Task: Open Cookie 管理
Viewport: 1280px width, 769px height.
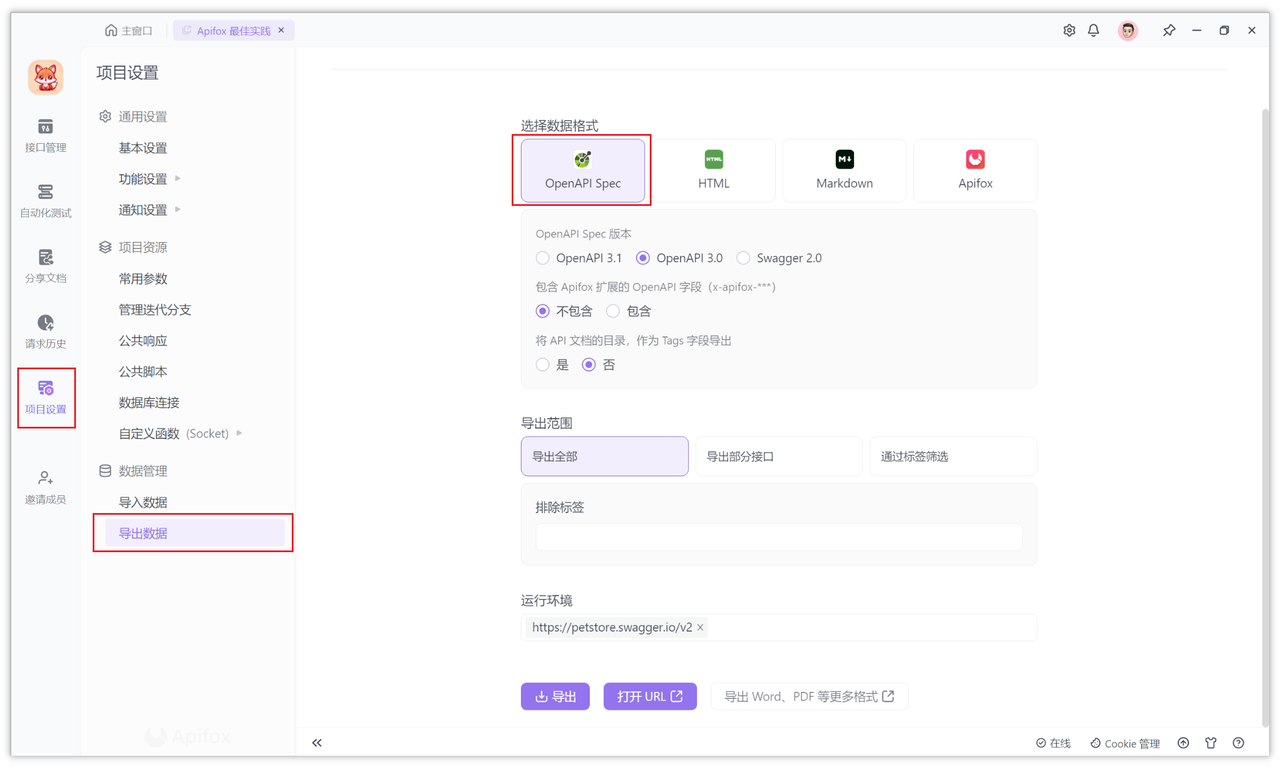Action: coord(1125,743)
